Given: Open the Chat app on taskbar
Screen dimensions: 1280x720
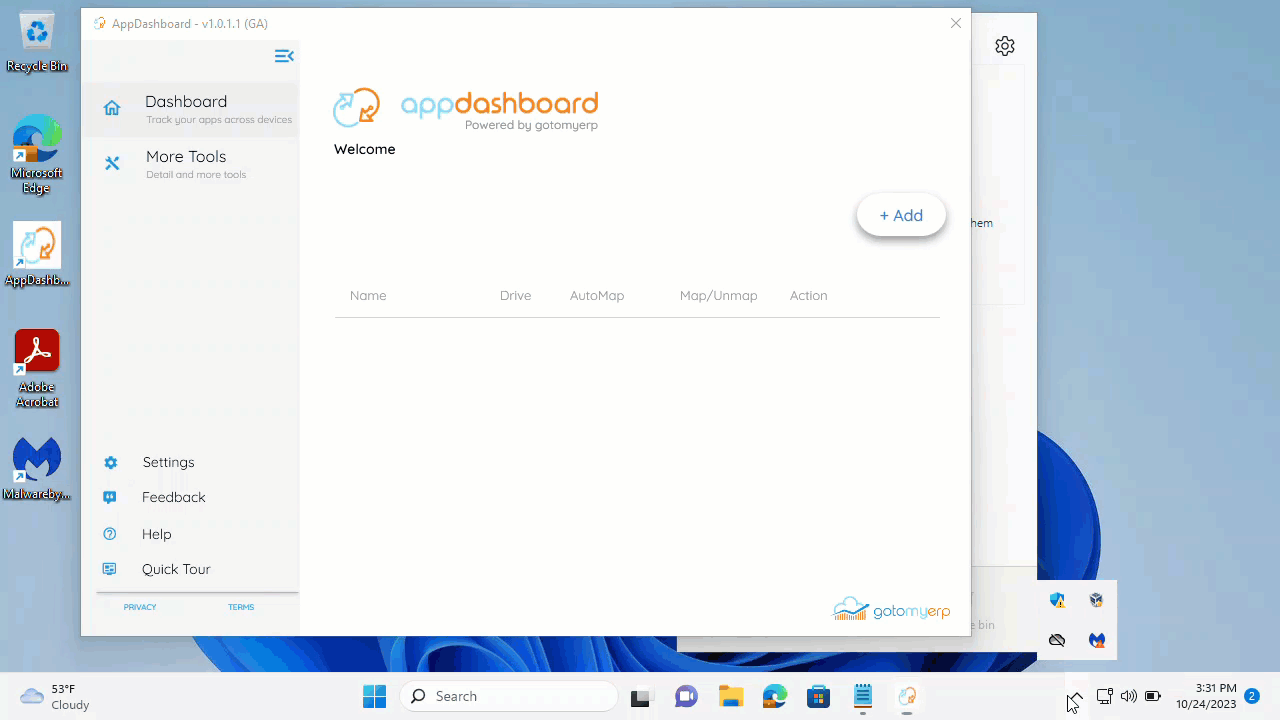Looking at the screenshot, I should click(686, 697).
